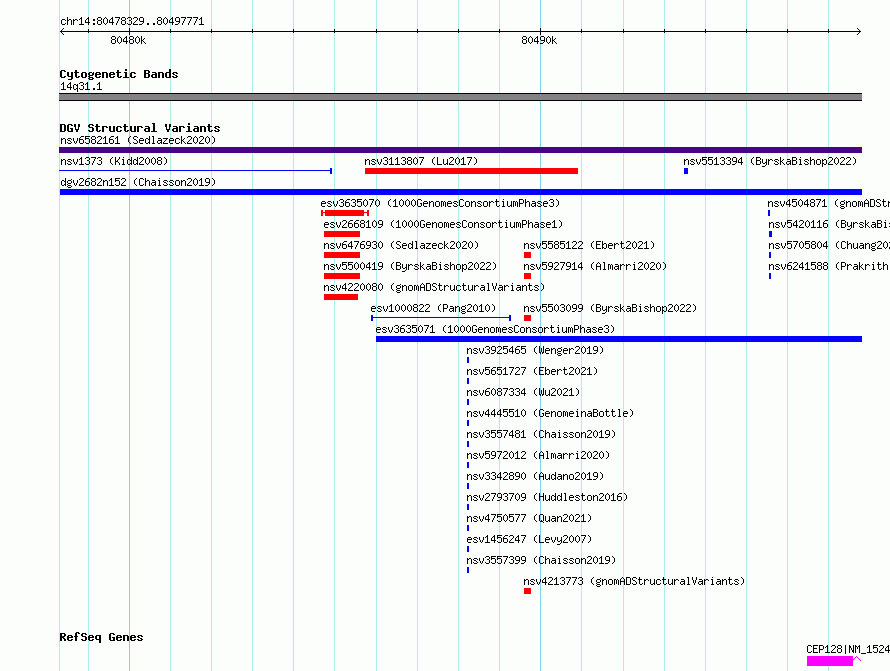Viewport: 890px width, 671px height.
Task: Click nsv4750577 (Quan2021) label
Action: point(529,518)
